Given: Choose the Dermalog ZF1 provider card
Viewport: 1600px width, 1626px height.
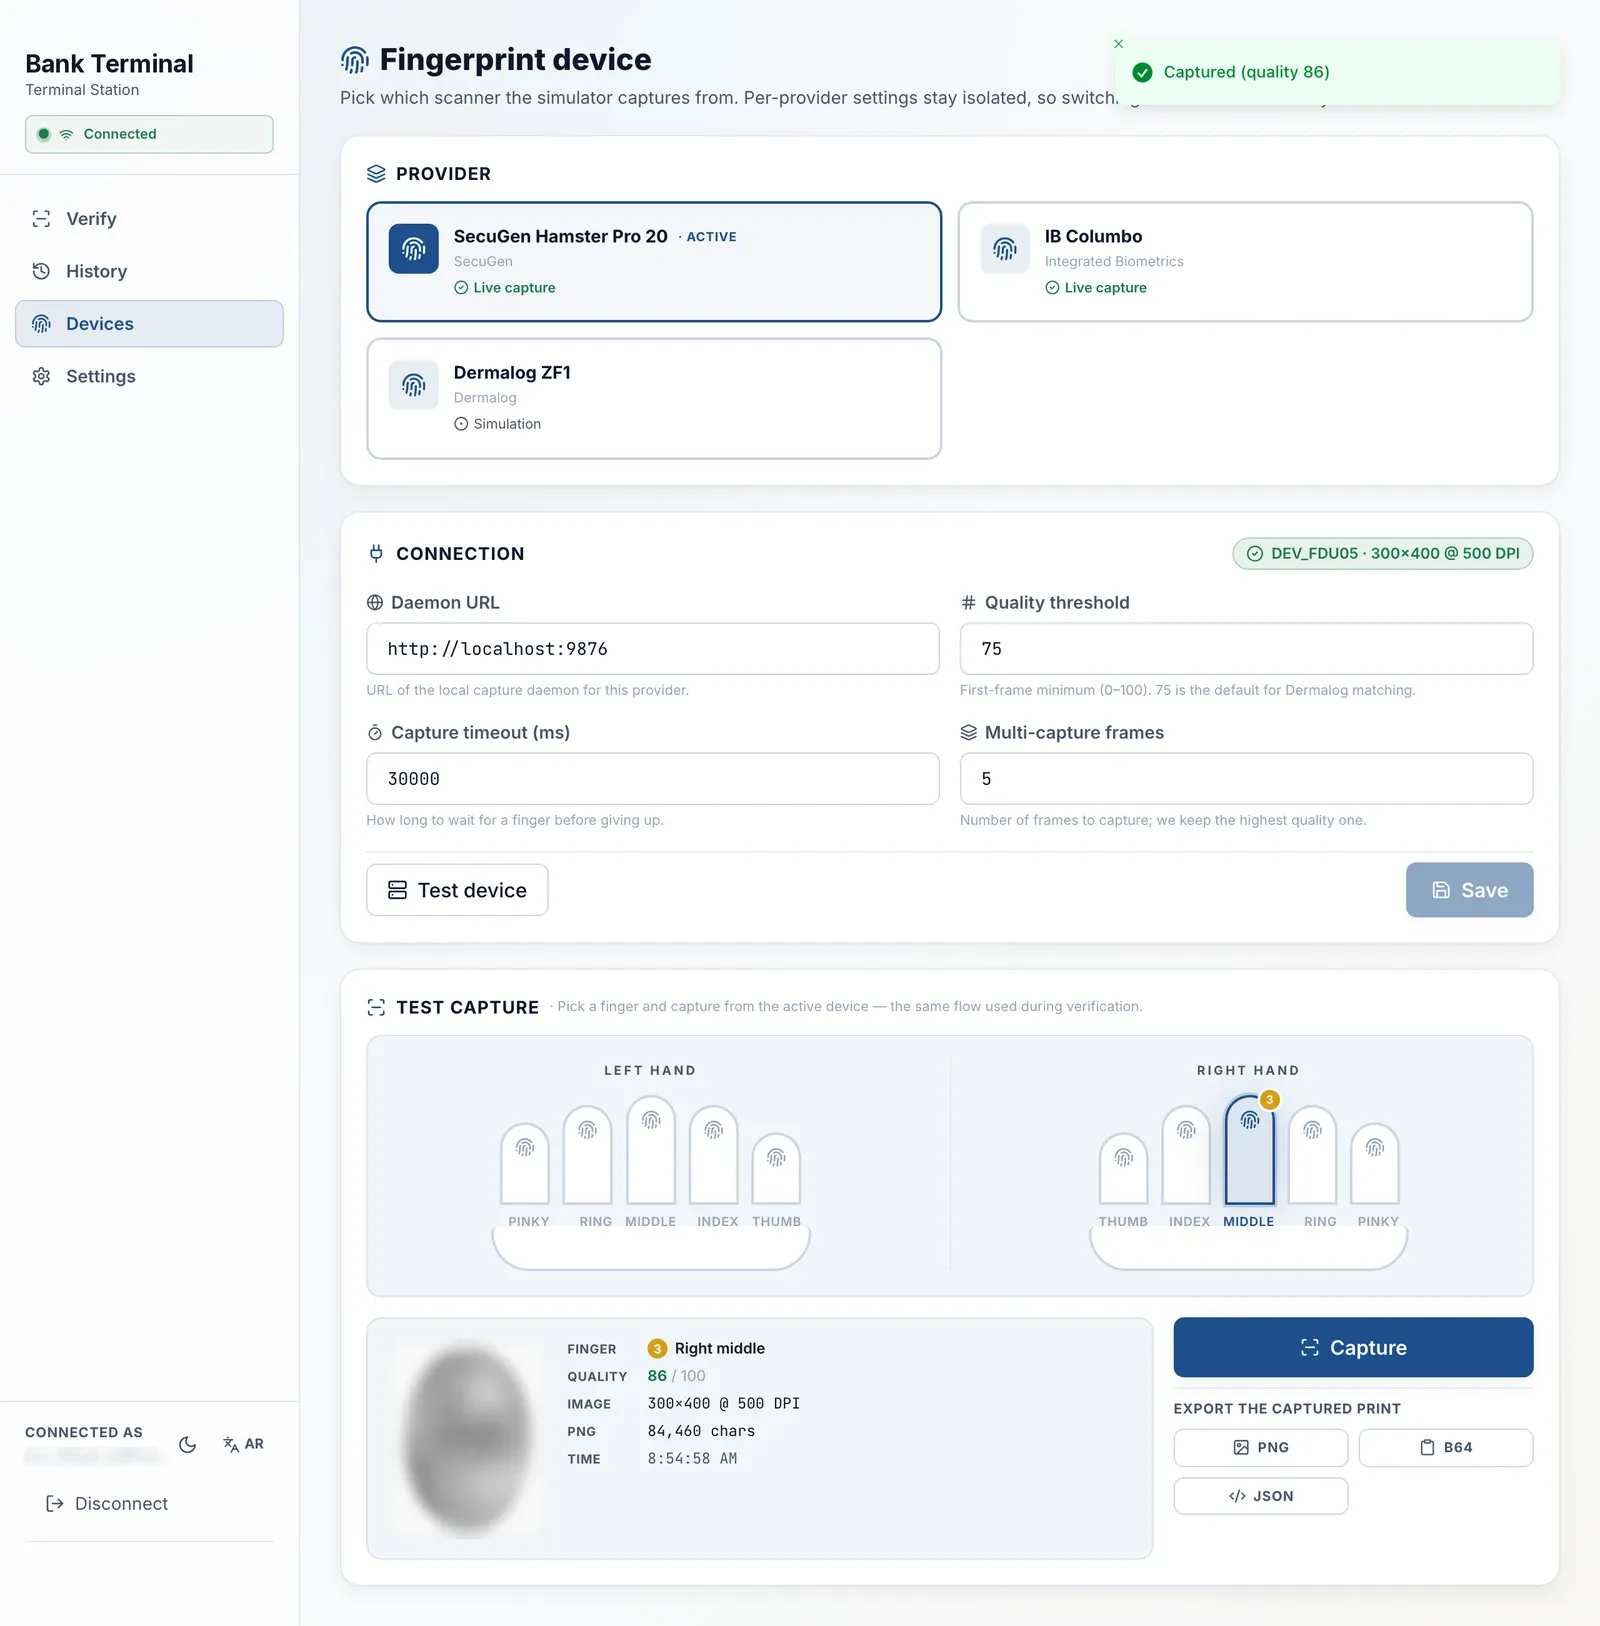Looking at the screenshot, I should pyautogui.click(x=654, y=398).
